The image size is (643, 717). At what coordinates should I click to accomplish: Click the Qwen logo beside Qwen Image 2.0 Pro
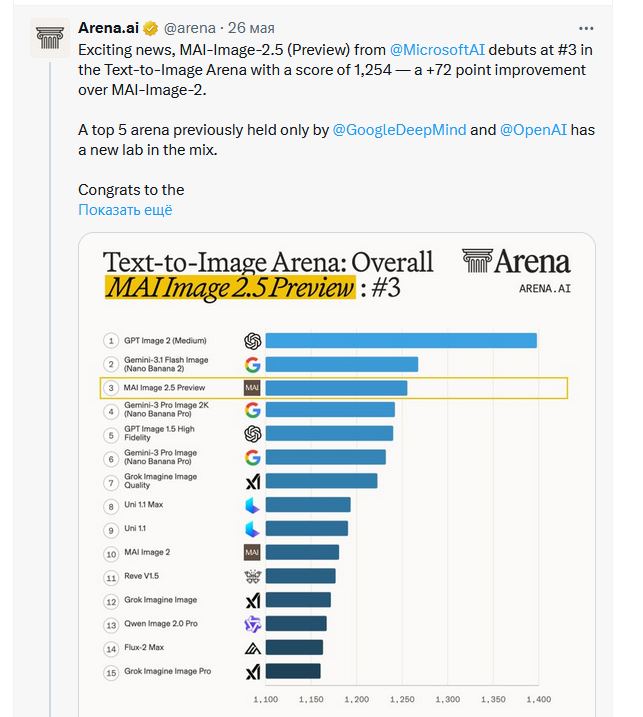[252, 624]
